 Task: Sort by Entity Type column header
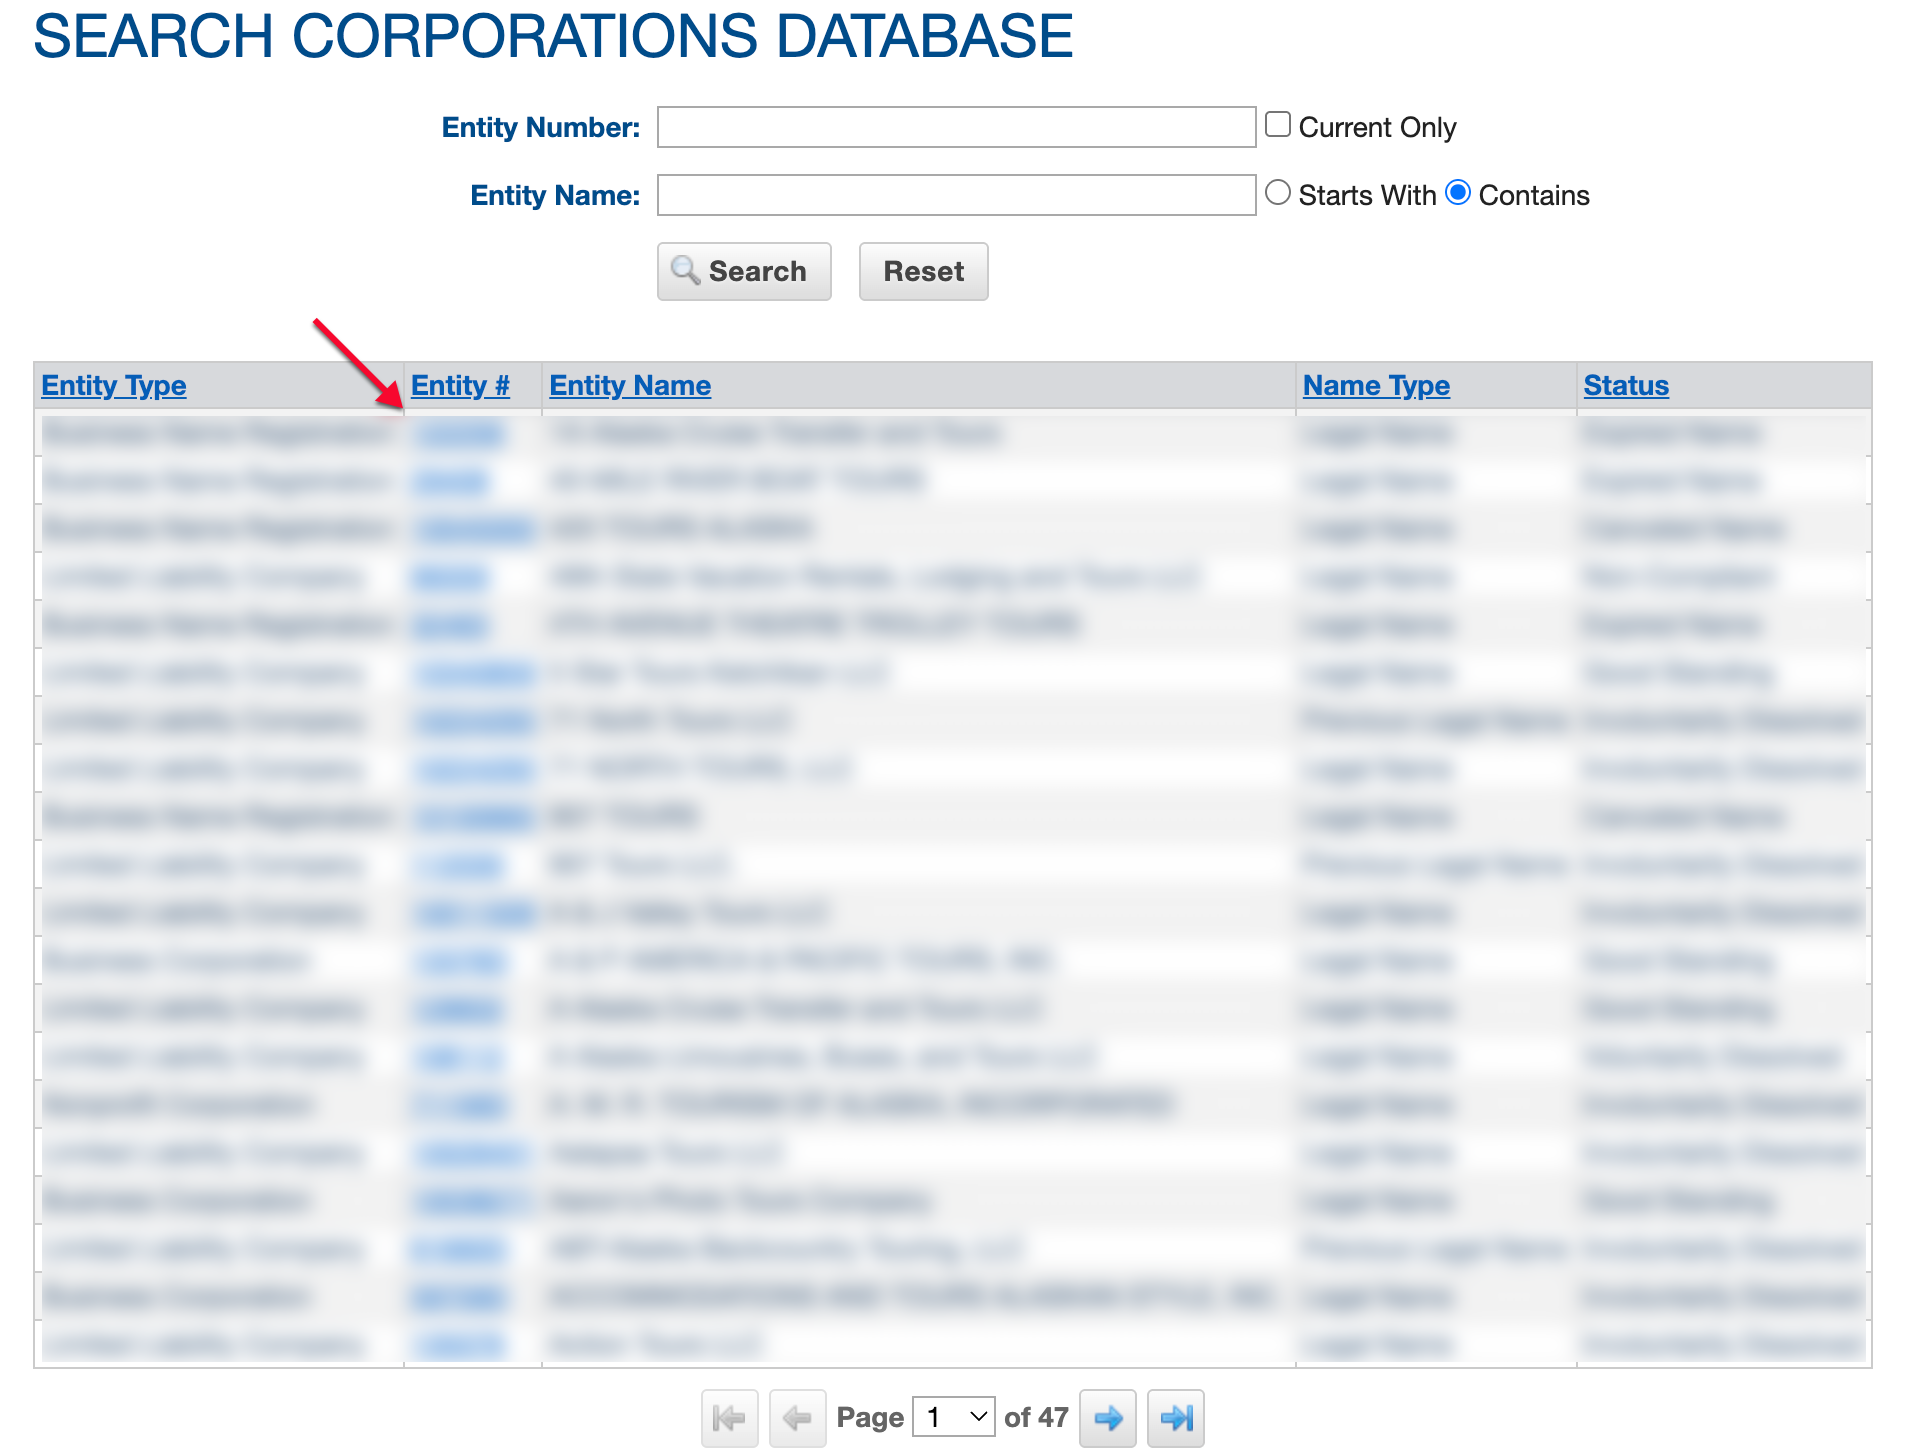click(114, 385)
